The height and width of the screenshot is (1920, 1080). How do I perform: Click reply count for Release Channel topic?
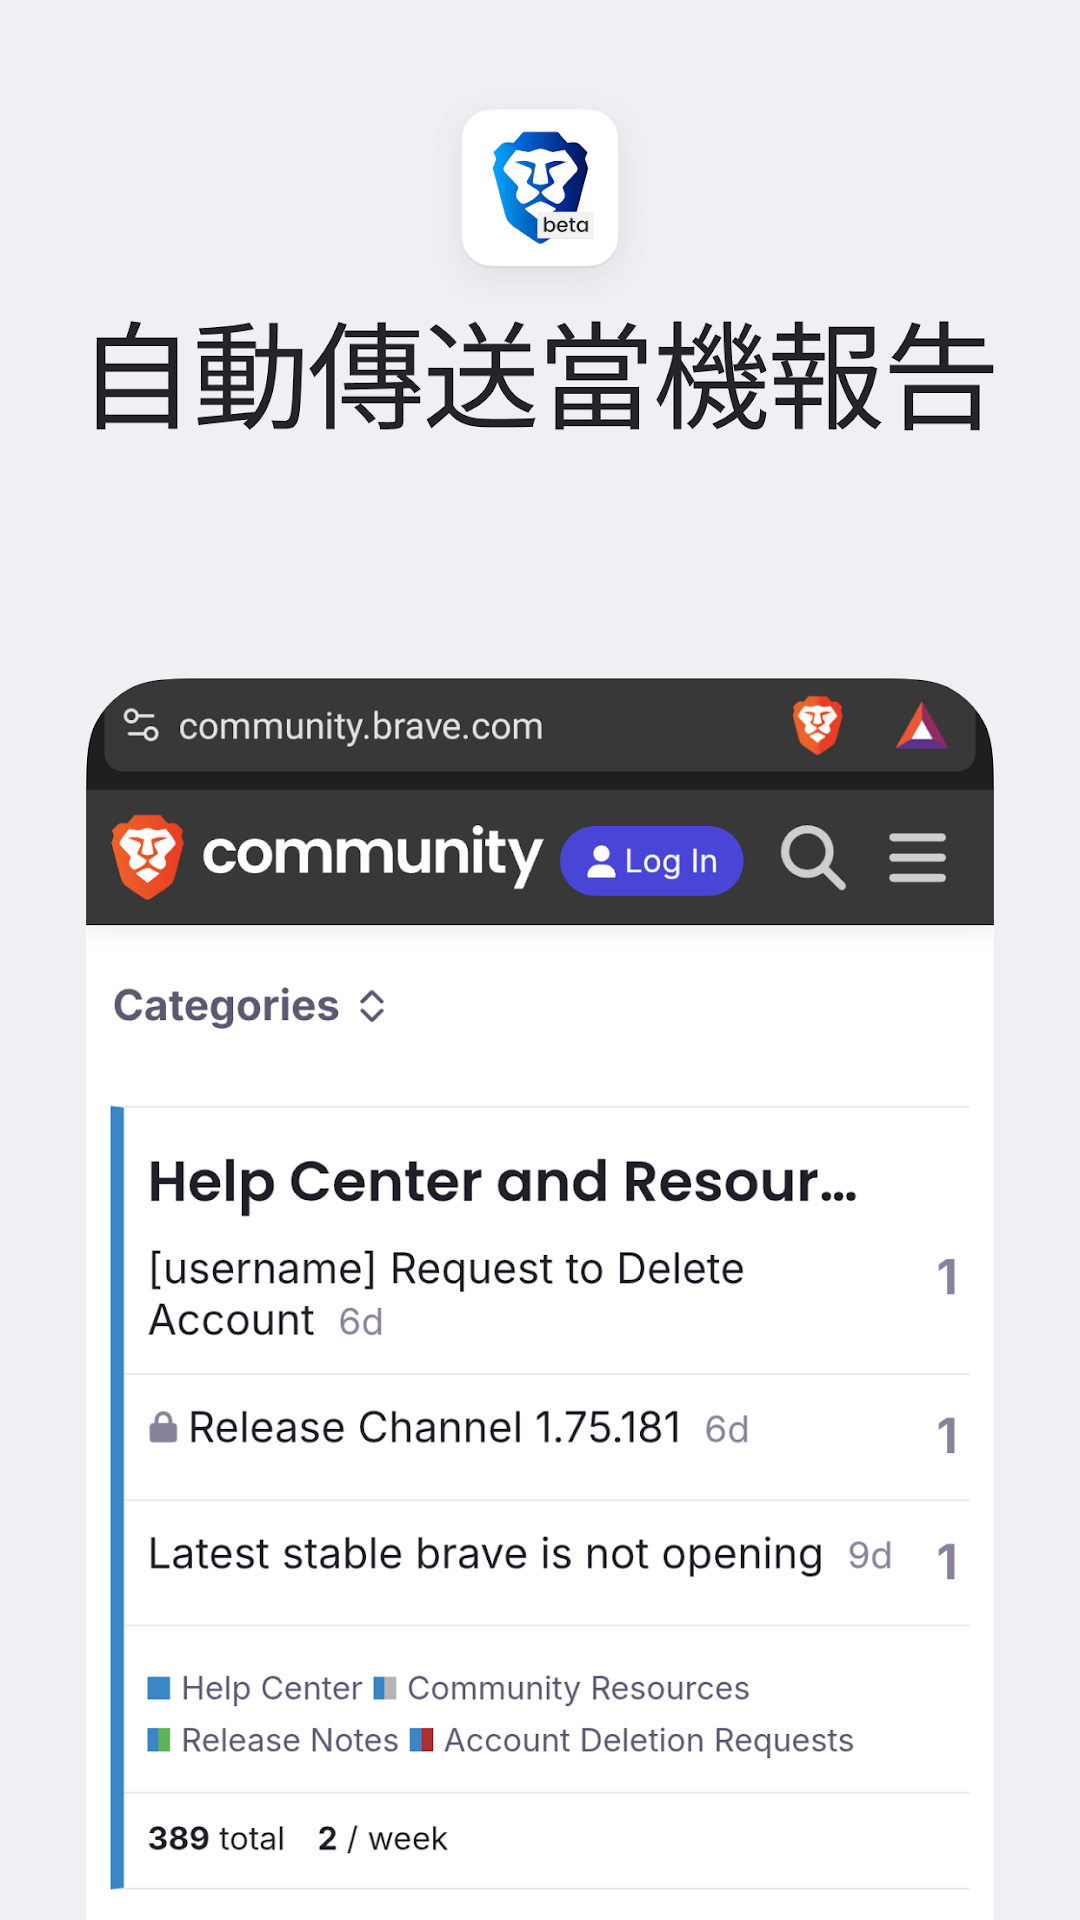947,1436
